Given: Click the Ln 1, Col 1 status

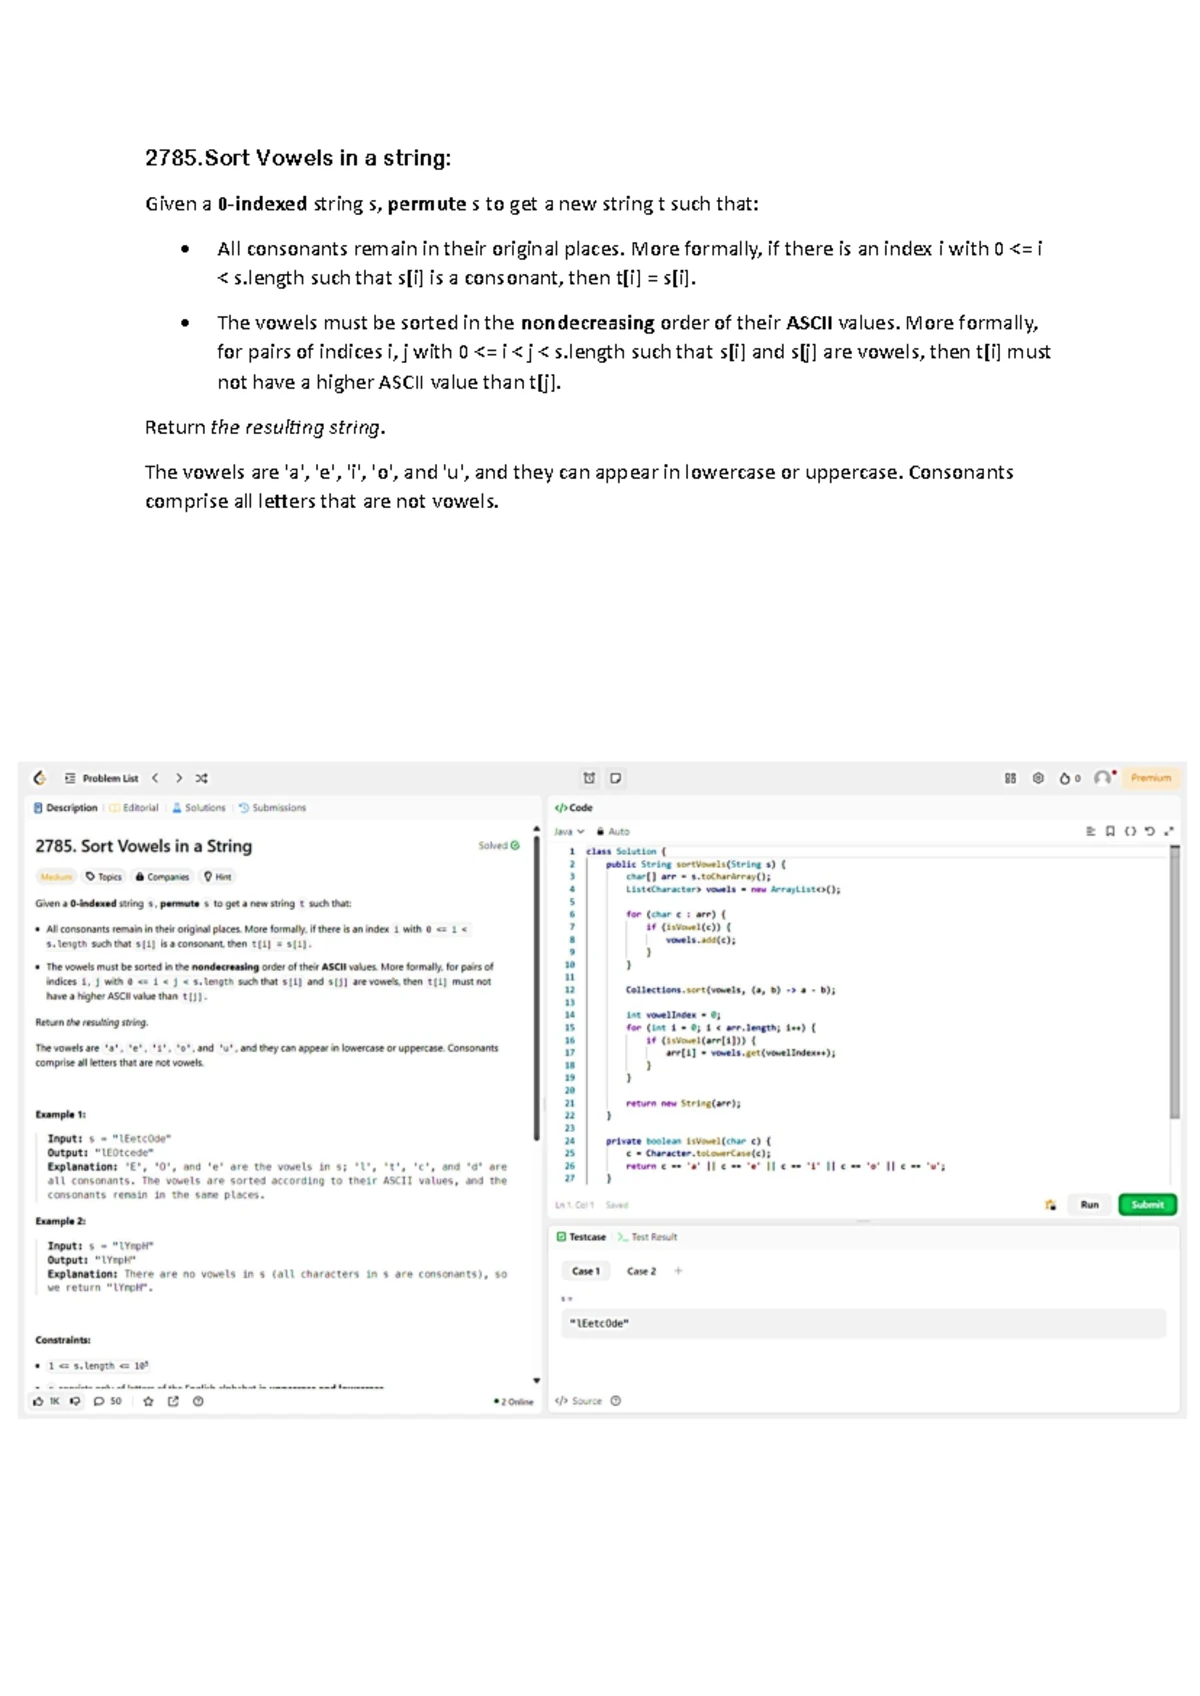Looking at the screenshot, I should (575, 1205).
